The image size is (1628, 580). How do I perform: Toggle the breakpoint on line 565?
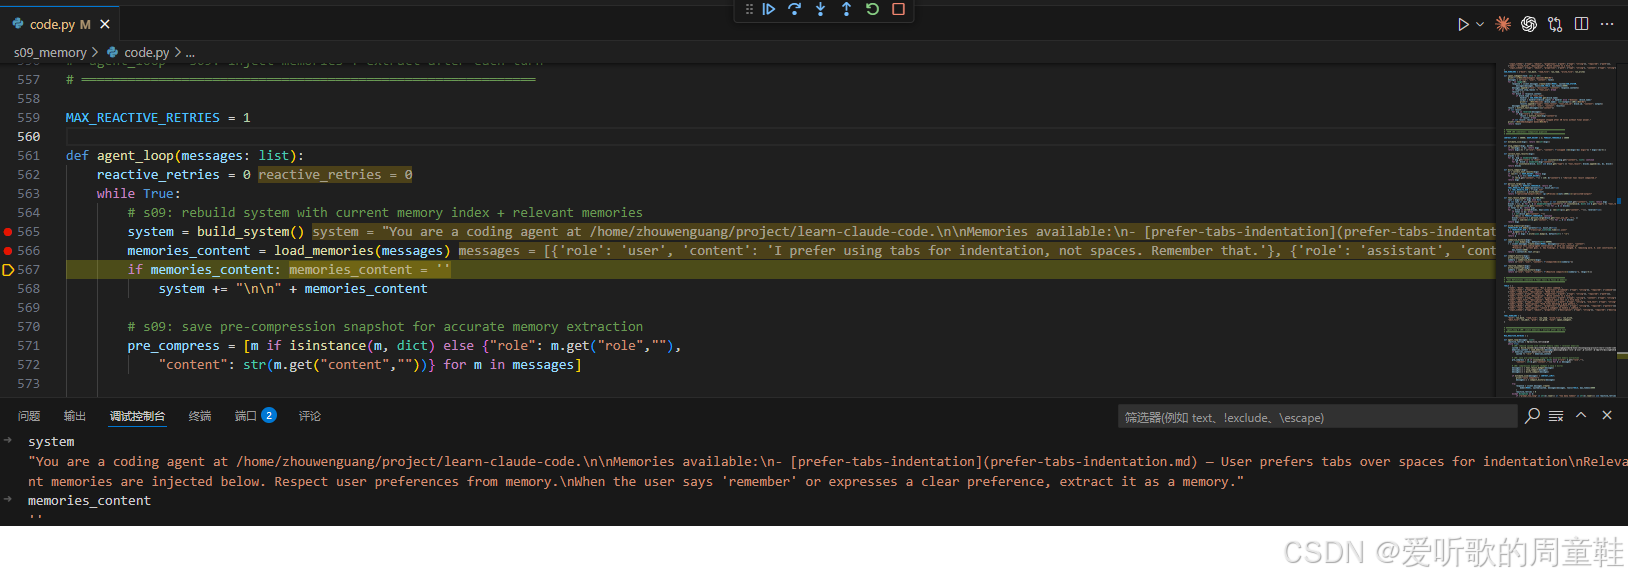(x=8, y=232)
